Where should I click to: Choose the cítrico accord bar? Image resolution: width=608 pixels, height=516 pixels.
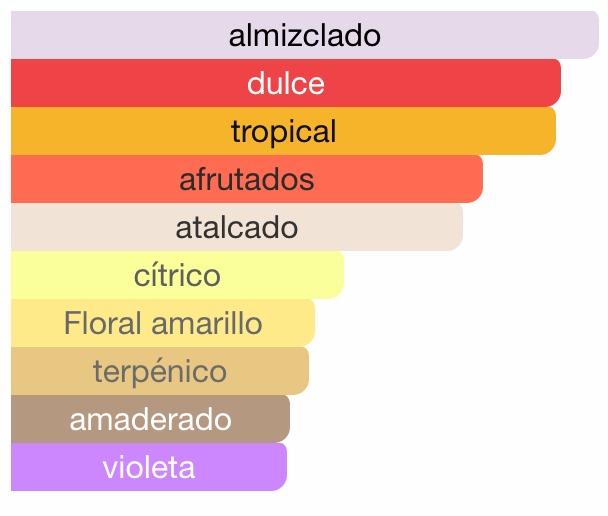[x=177, y=275]
